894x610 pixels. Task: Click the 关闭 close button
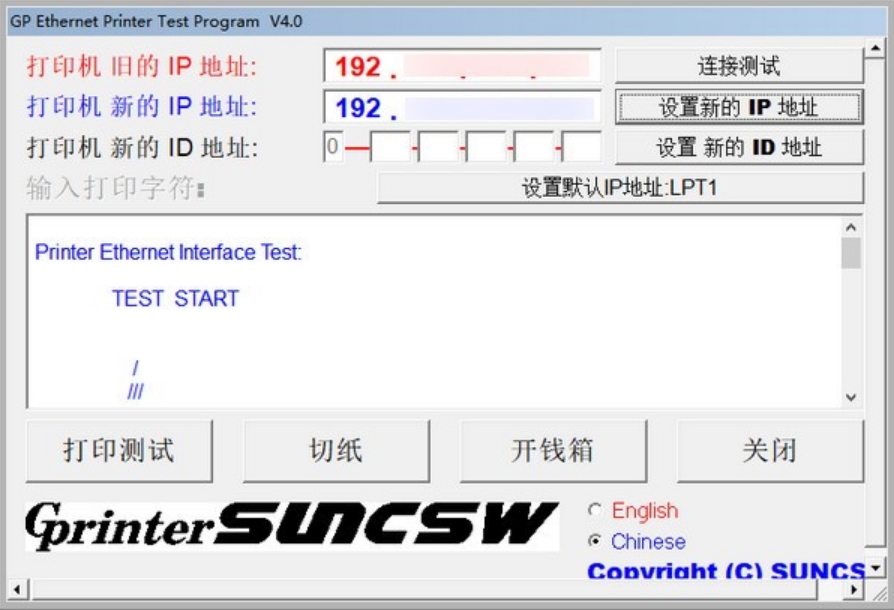click(770, 451)
